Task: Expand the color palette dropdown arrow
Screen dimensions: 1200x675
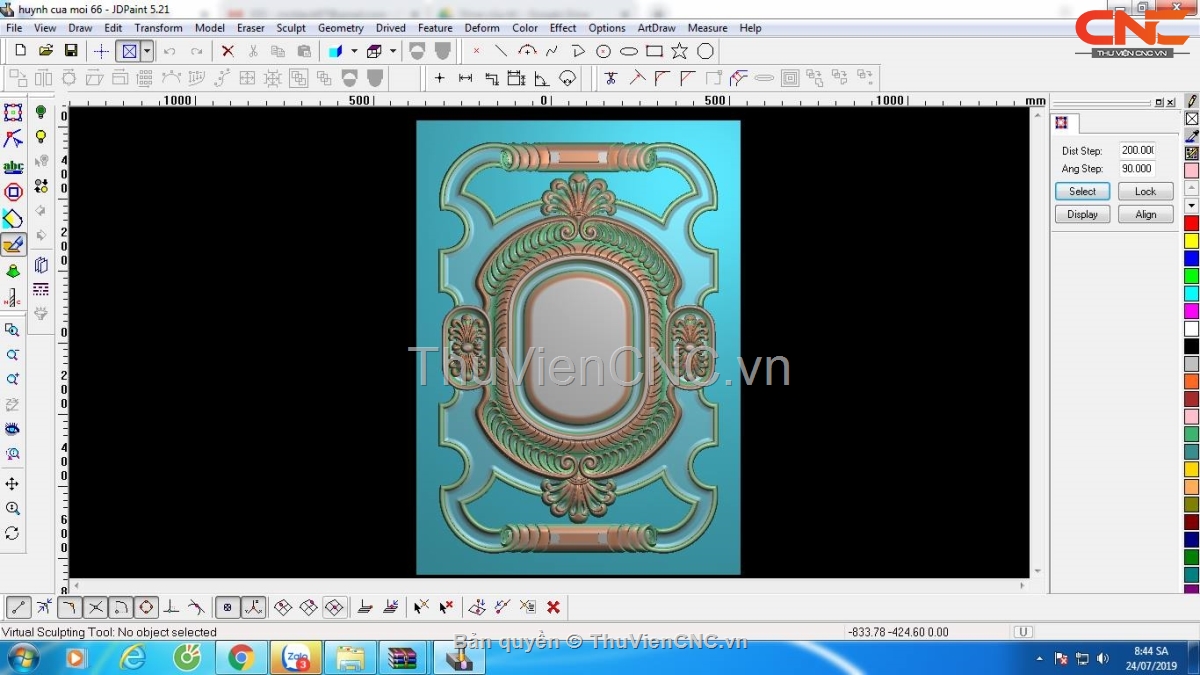Action: pyautogui.click(x=1192, y=205)
